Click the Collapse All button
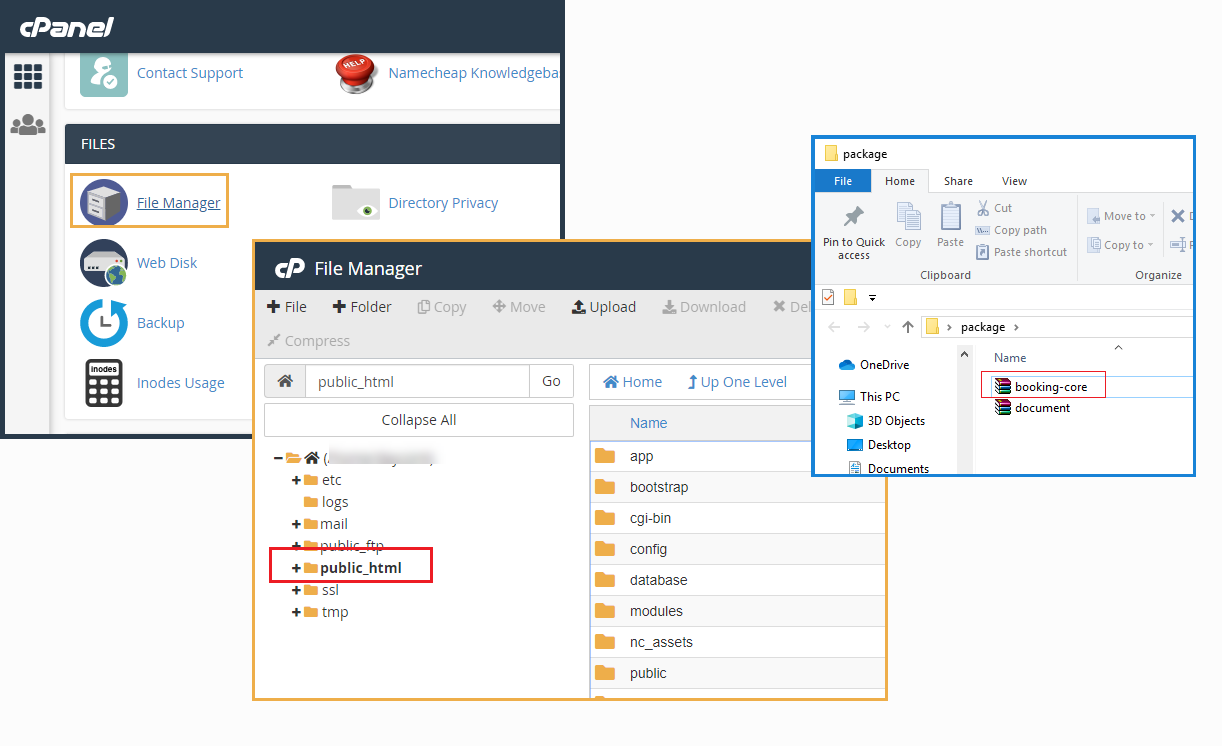The width and height of the screenshot is (1222, 746). click(x=419, y=420)
